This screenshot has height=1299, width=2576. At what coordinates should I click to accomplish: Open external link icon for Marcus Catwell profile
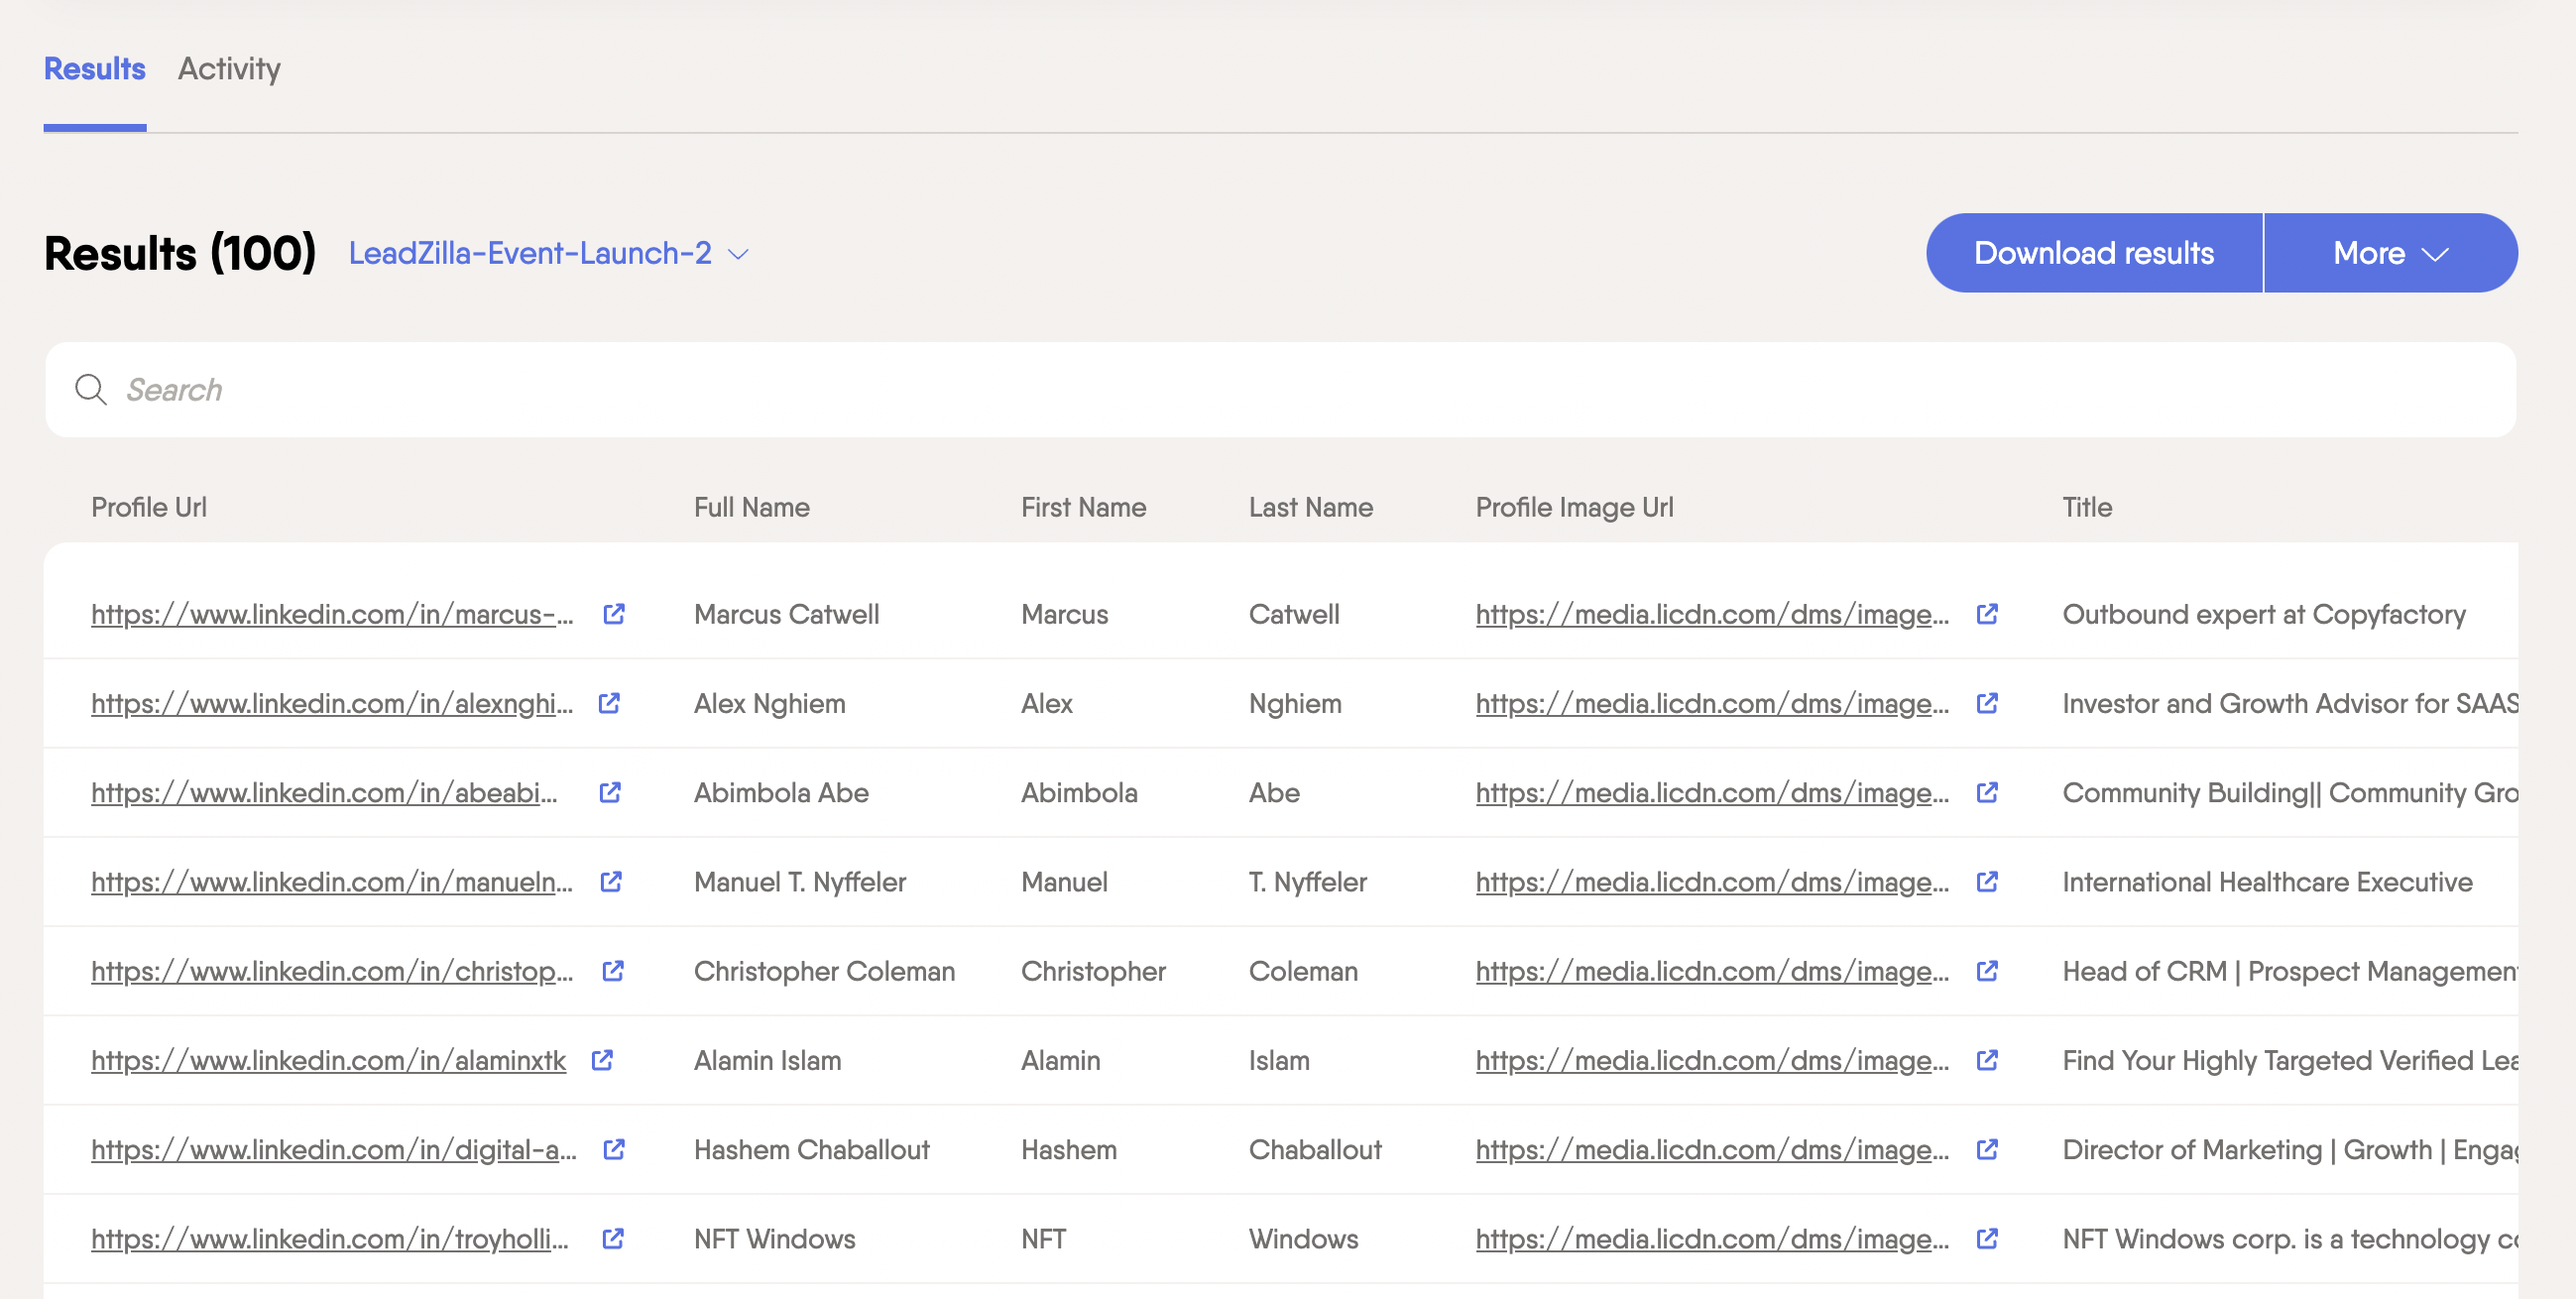click(x=614, y=614)
